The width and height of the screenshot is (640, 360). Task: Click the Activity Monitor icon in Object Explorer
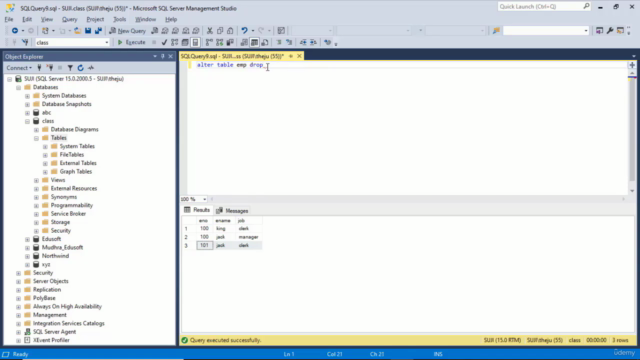pos(91,68)
